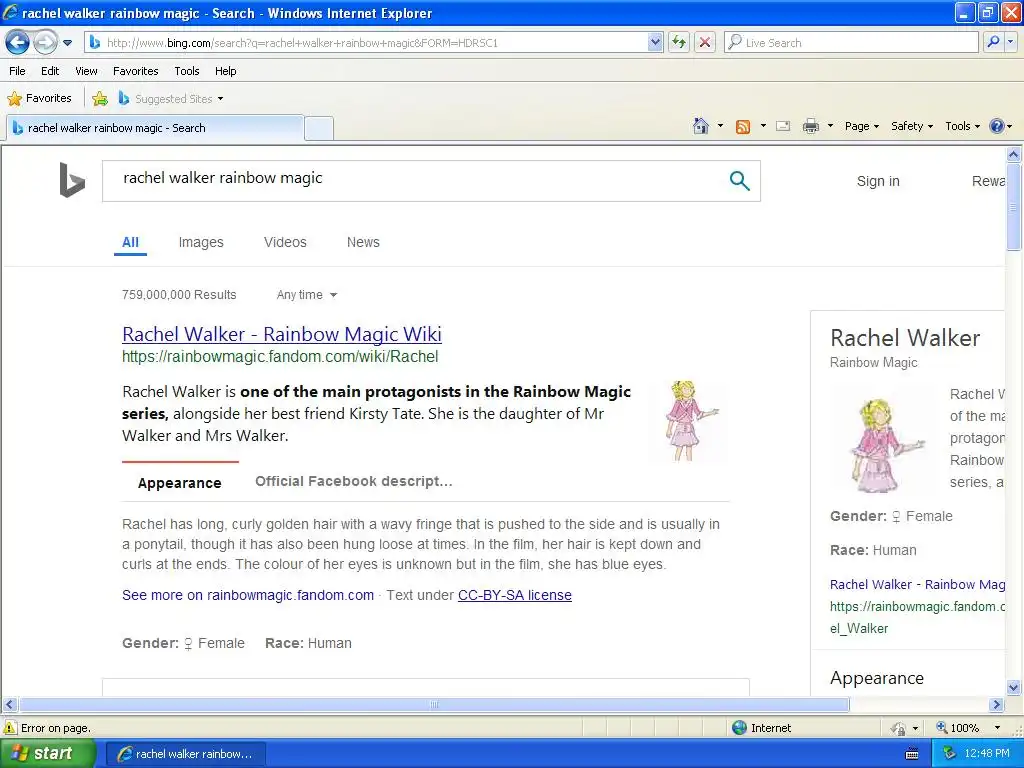Click the Back navigation button
The height and width of the screenshot is (768, 1024).
pyautogui.click(x=18, y=43)
